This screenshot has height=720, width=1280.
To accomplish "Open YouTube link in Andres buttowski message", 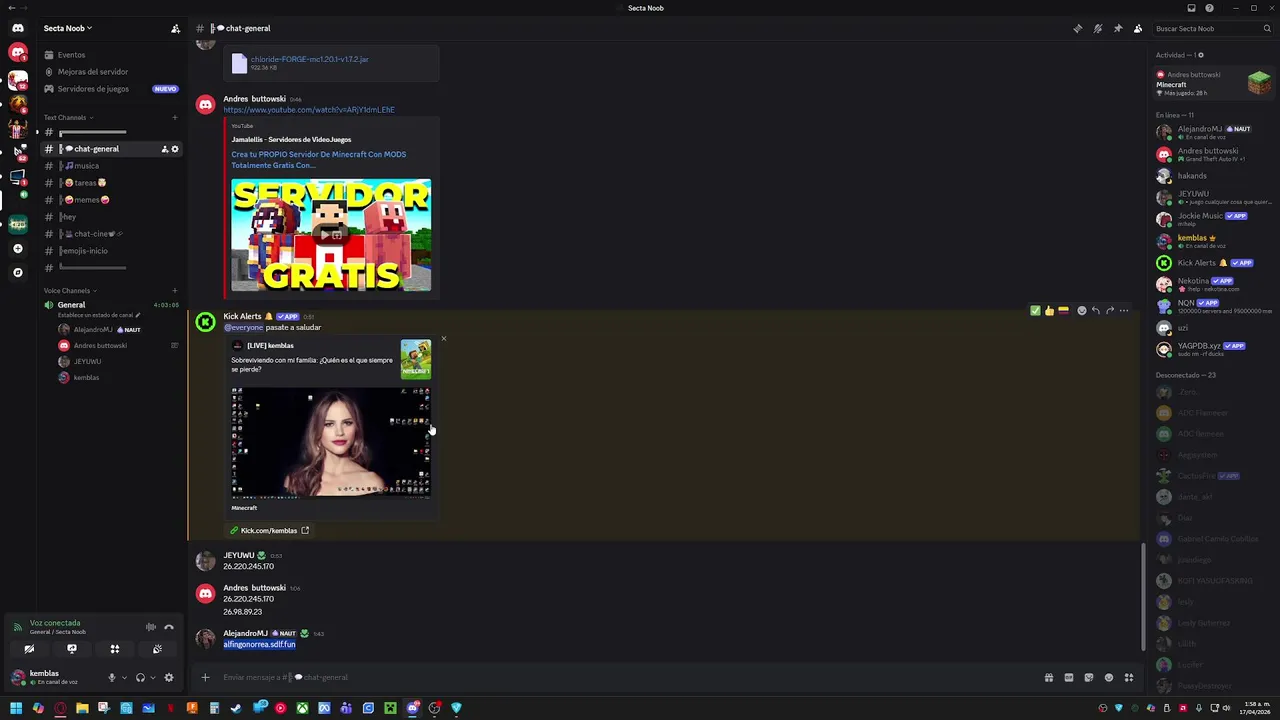I will point(308,110).
